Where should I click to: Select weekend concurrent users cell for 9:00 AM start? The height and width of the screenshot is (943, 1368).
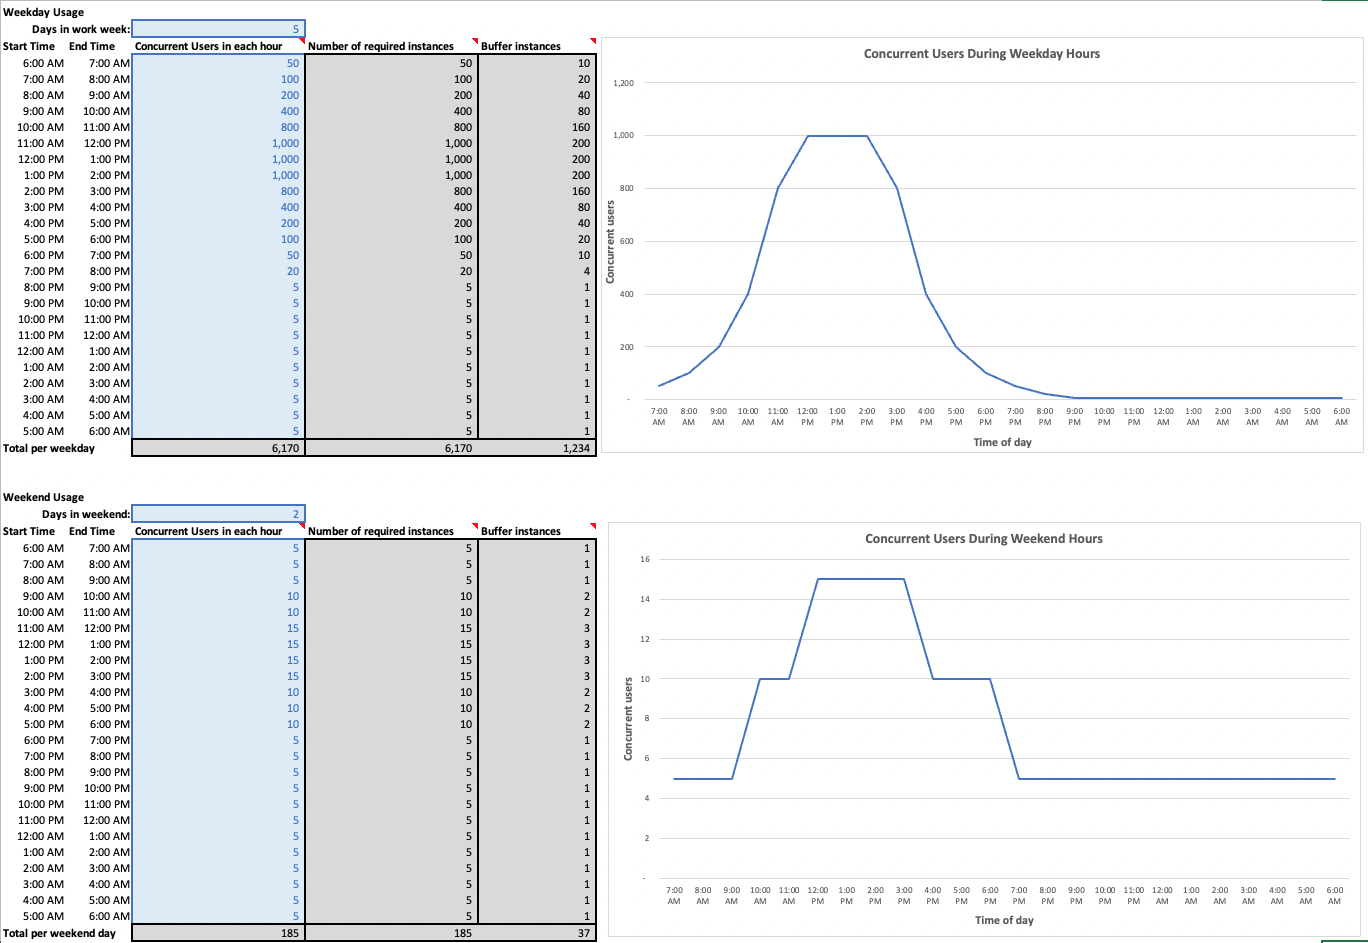(218, 596)
